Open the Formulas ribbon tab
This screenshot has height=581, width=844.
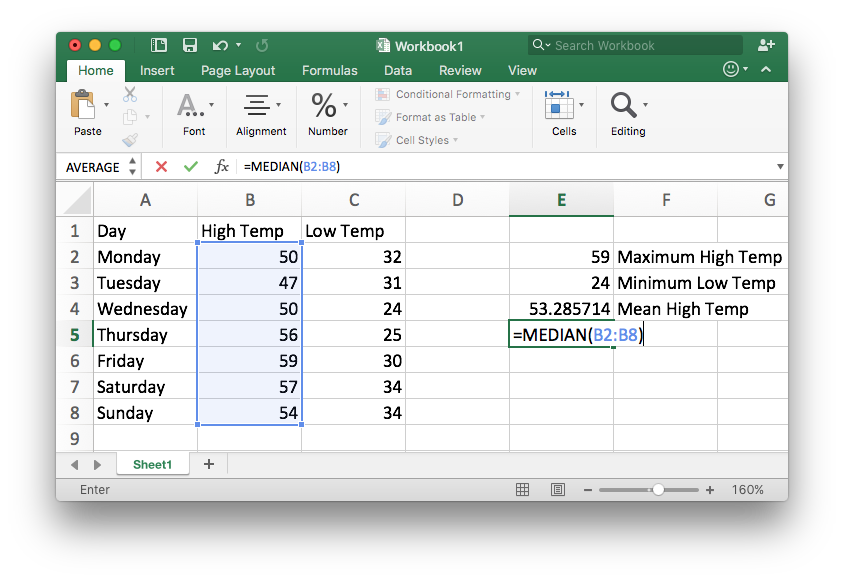point(329,71)
